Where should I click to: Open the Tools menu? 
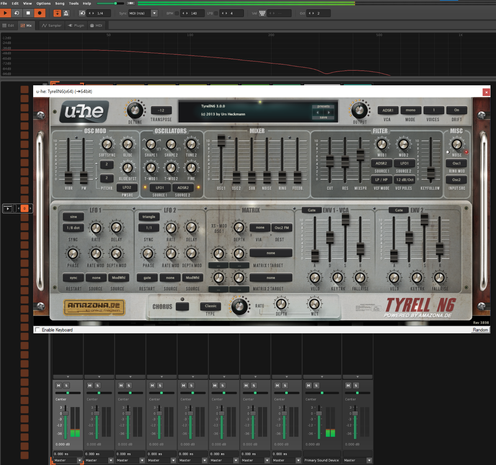click(x=74, y=3)
